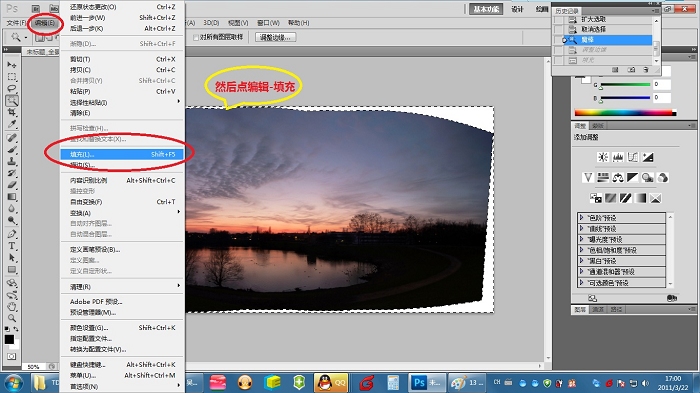
Task: Expand the 色相/饱和度 presets group
Action: 581,250
